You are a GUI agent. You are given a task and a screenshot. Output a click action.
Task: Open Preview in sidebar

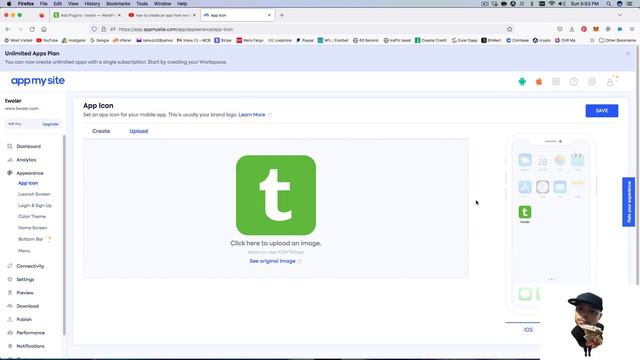(x=25, y=293)
